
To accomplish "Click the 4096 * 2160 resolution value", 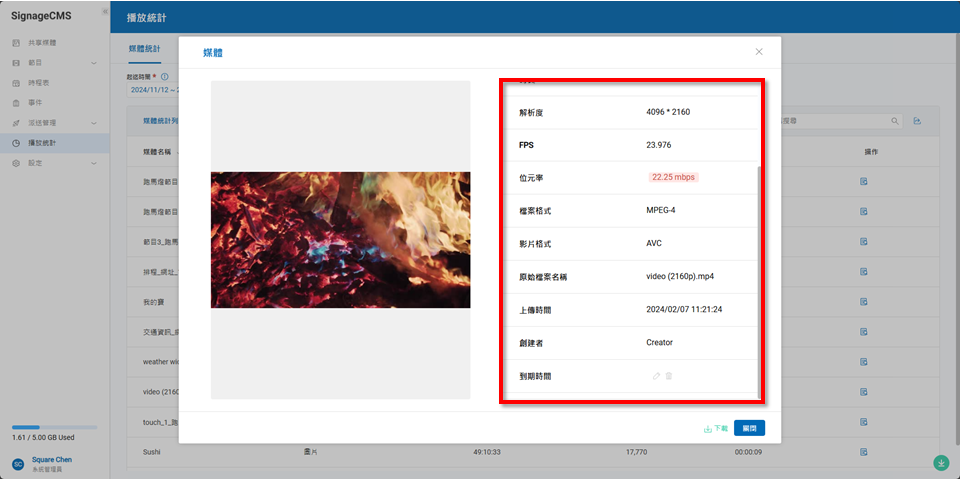I will click(x=668, y=112).
